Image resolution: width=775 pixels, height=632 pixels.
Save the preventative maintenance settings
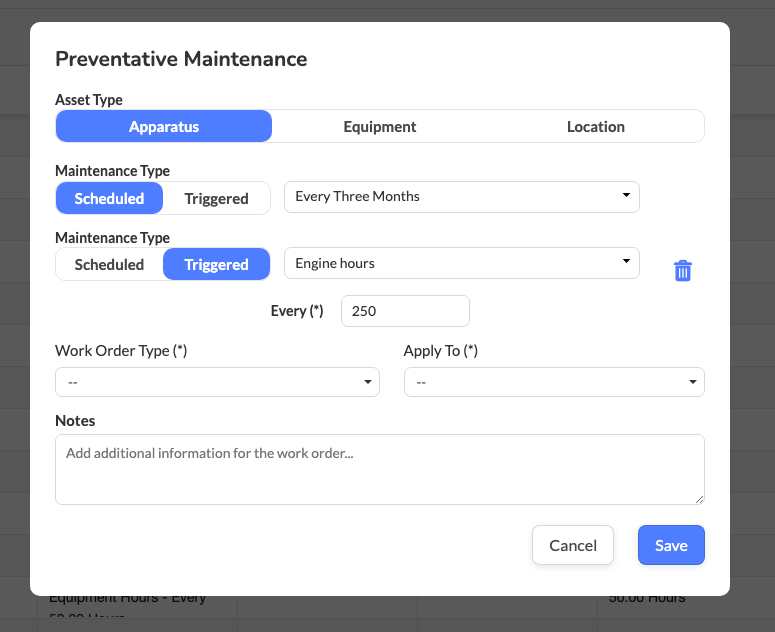click(671, 545)
